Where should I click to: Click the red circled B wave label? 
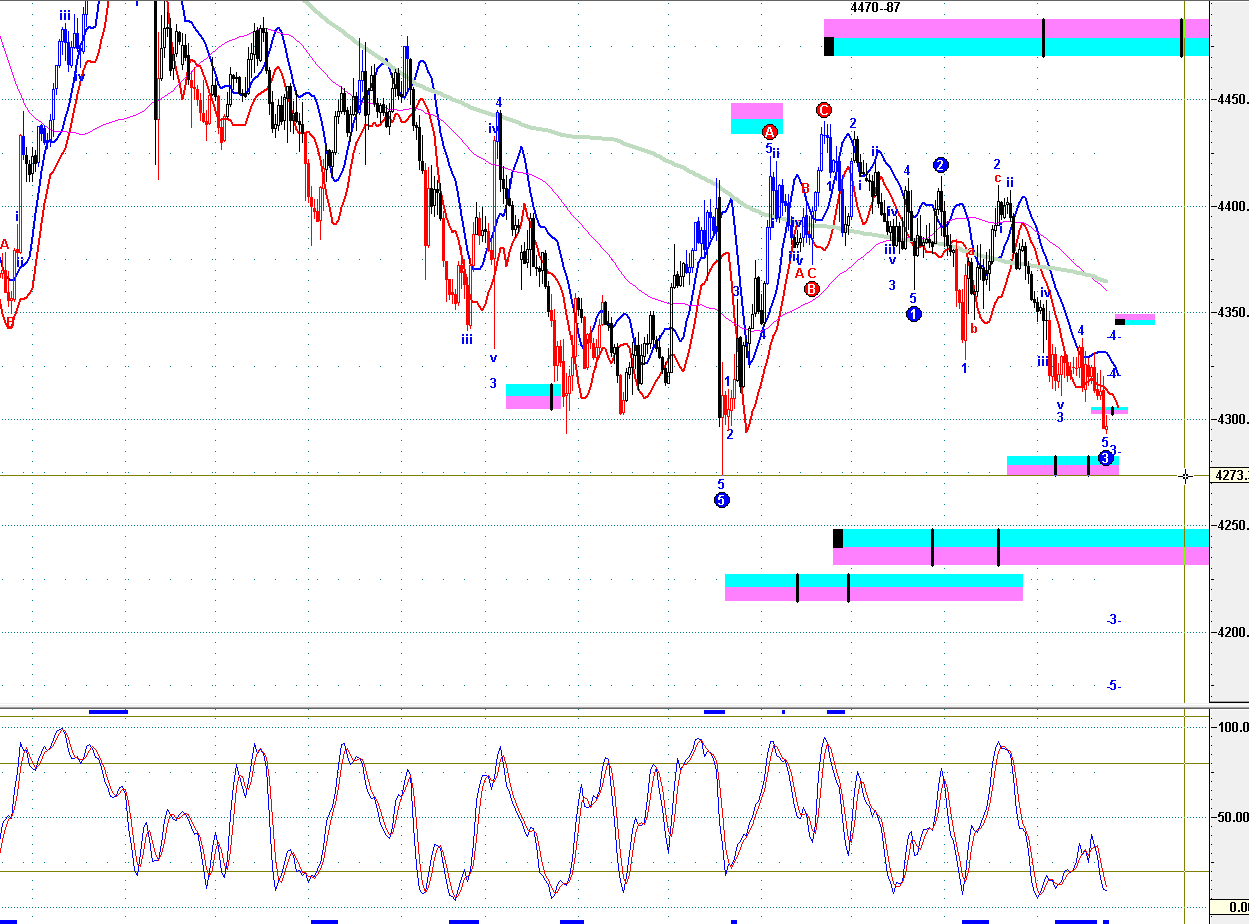tap(811, 289)
